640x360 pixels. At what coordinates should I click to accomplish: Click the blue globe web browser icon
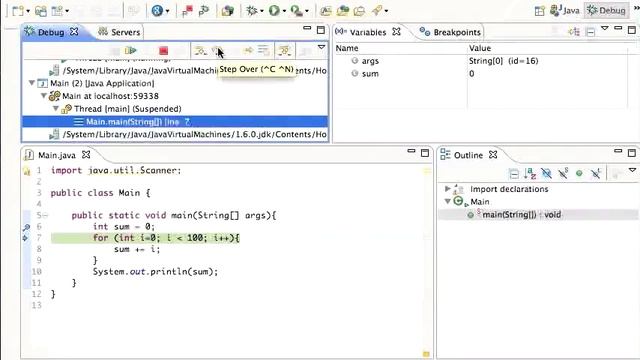(157, 11)
